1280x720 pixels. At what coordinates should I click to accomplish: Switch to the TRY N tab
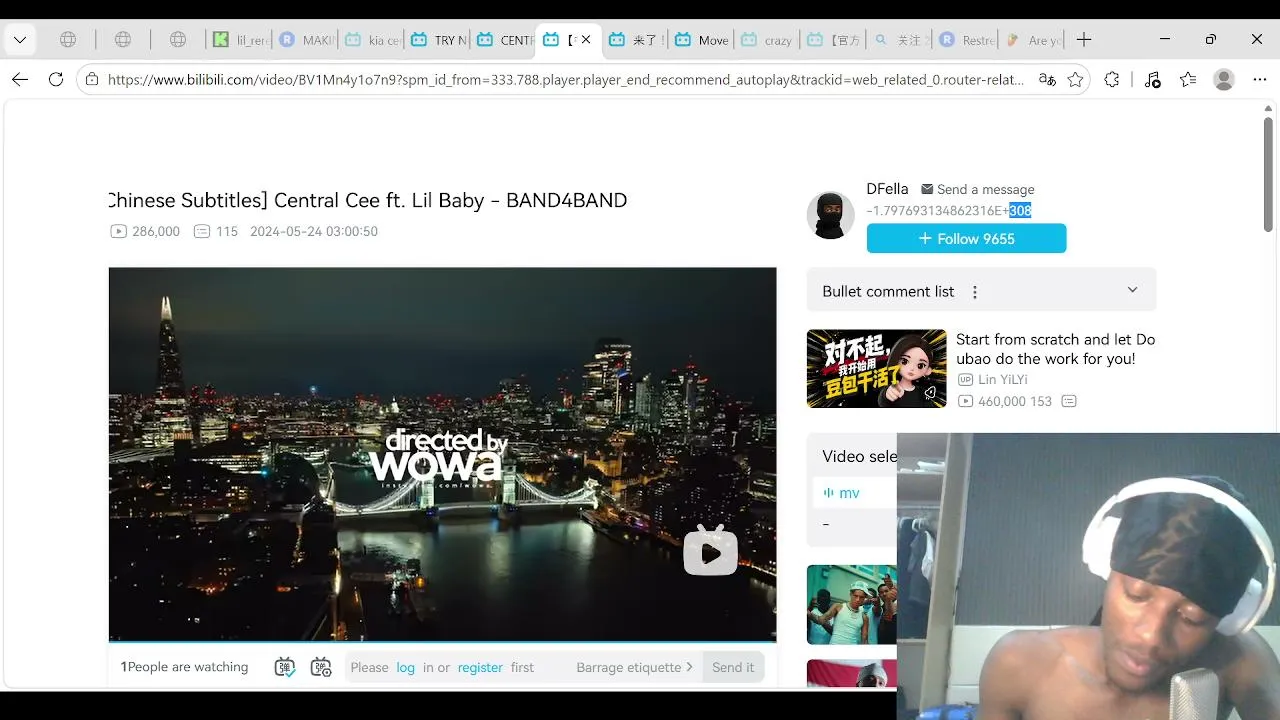click(437, 40)
